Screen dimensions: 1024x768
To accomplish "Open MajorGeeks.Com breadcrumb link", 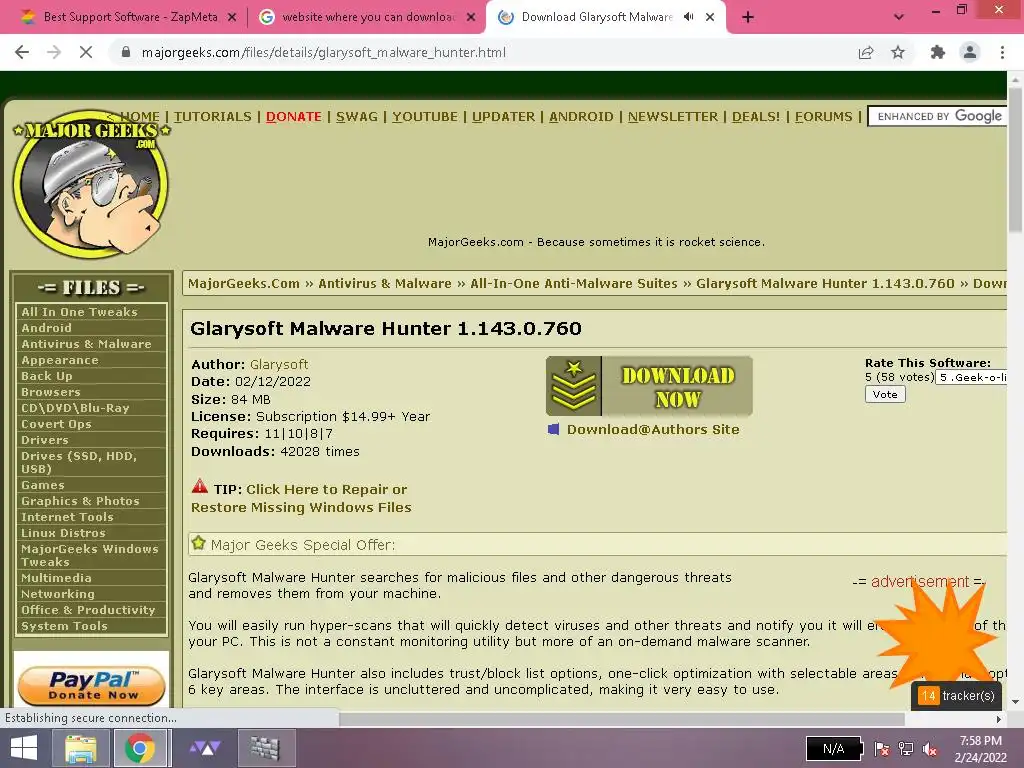I will tap(244, 283).
